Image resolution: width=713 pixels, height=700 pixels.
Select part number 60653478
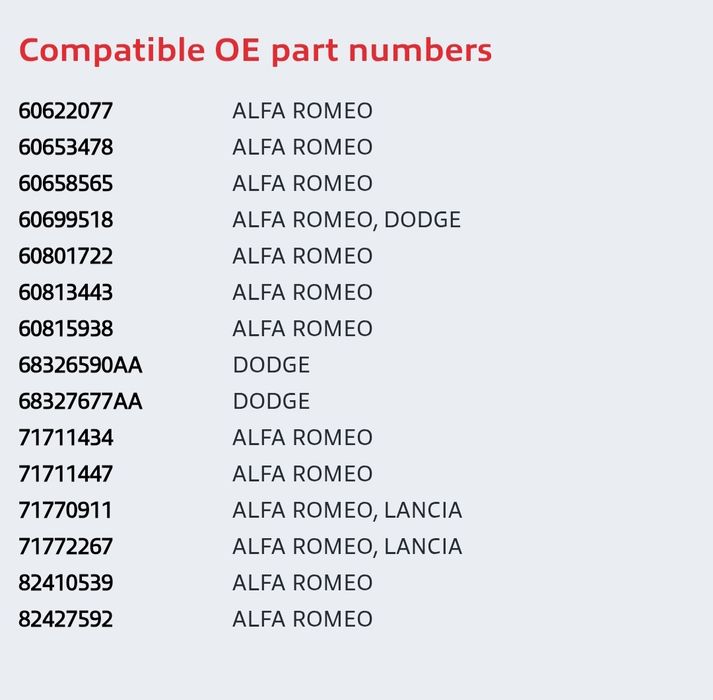pos(65,147)
